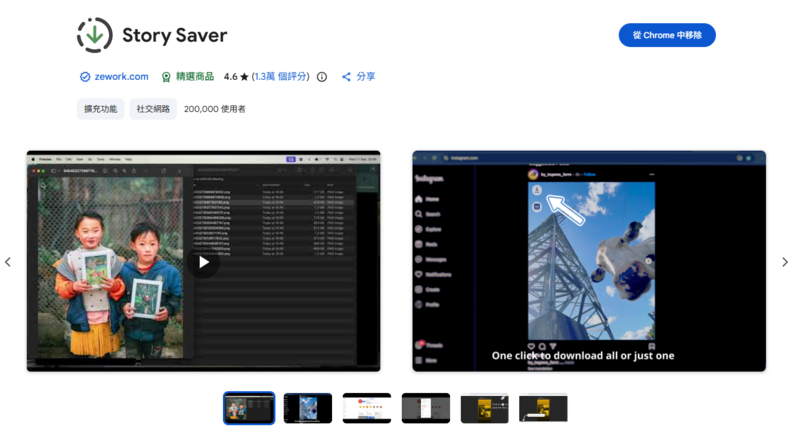
Task: Select the fifth thumbnail with the yellow poster
Action: [x=485, y=408]
